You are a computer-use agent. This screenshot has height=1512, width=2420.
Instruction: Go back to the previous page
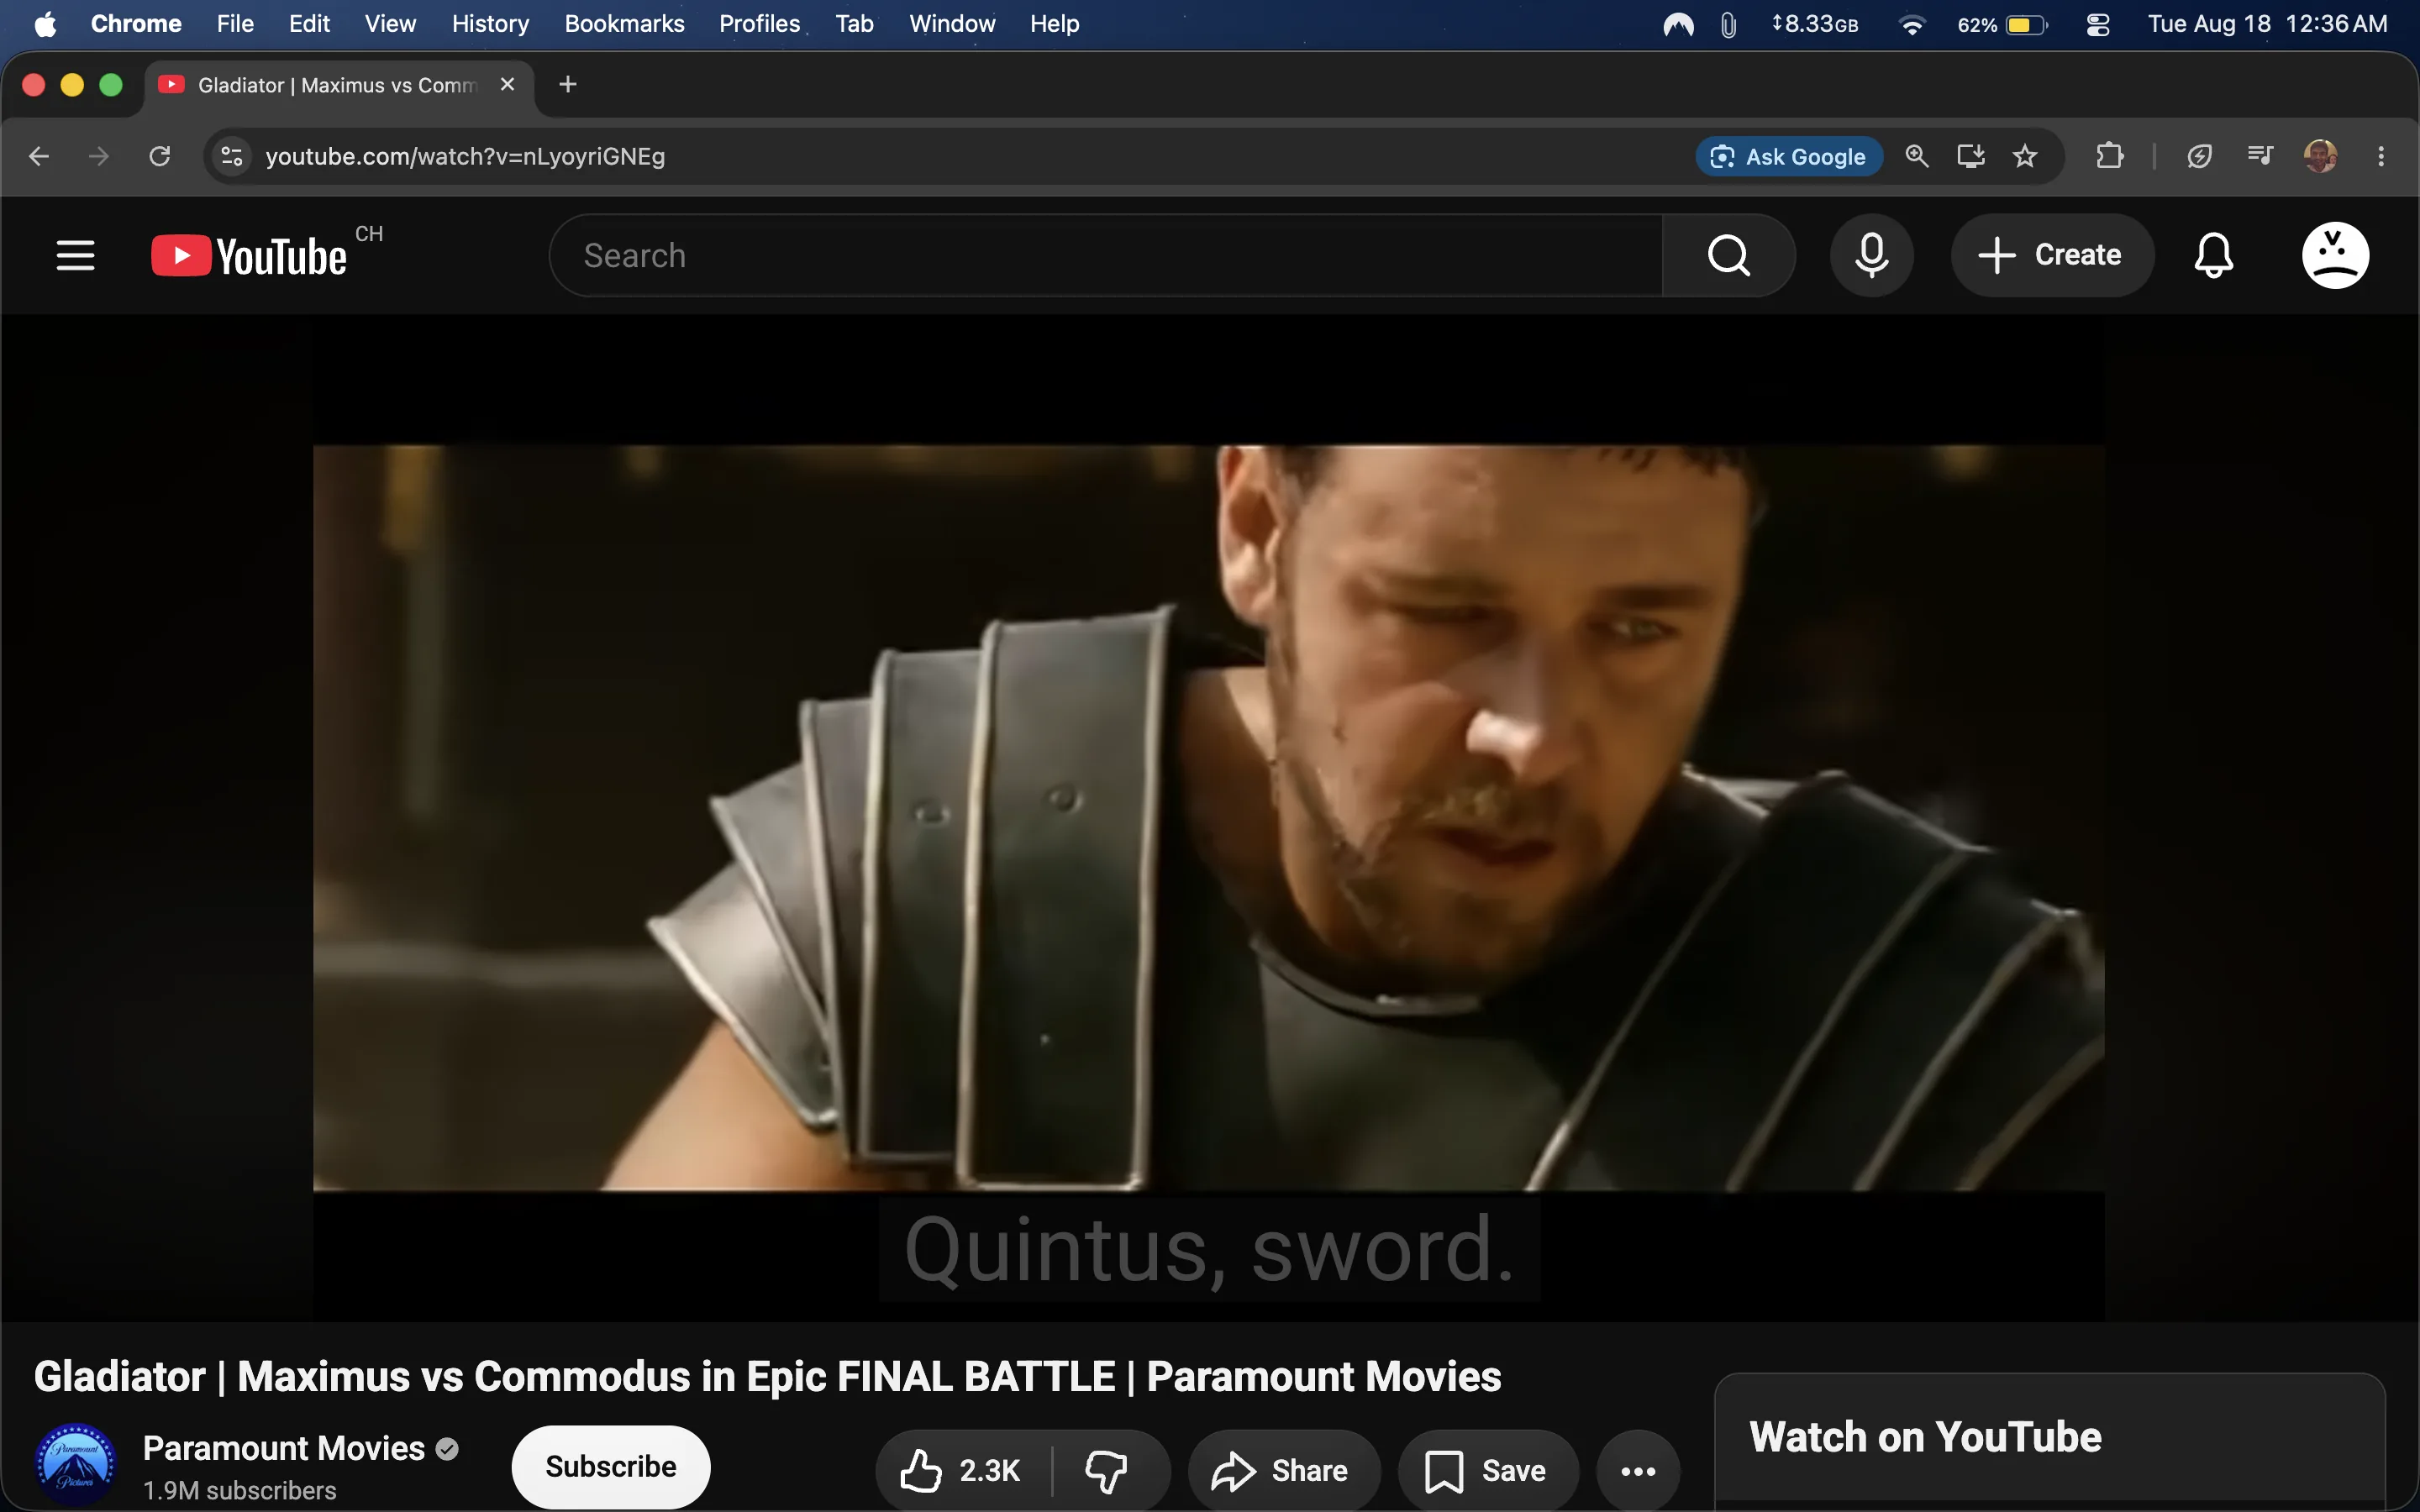pos(39,156)
